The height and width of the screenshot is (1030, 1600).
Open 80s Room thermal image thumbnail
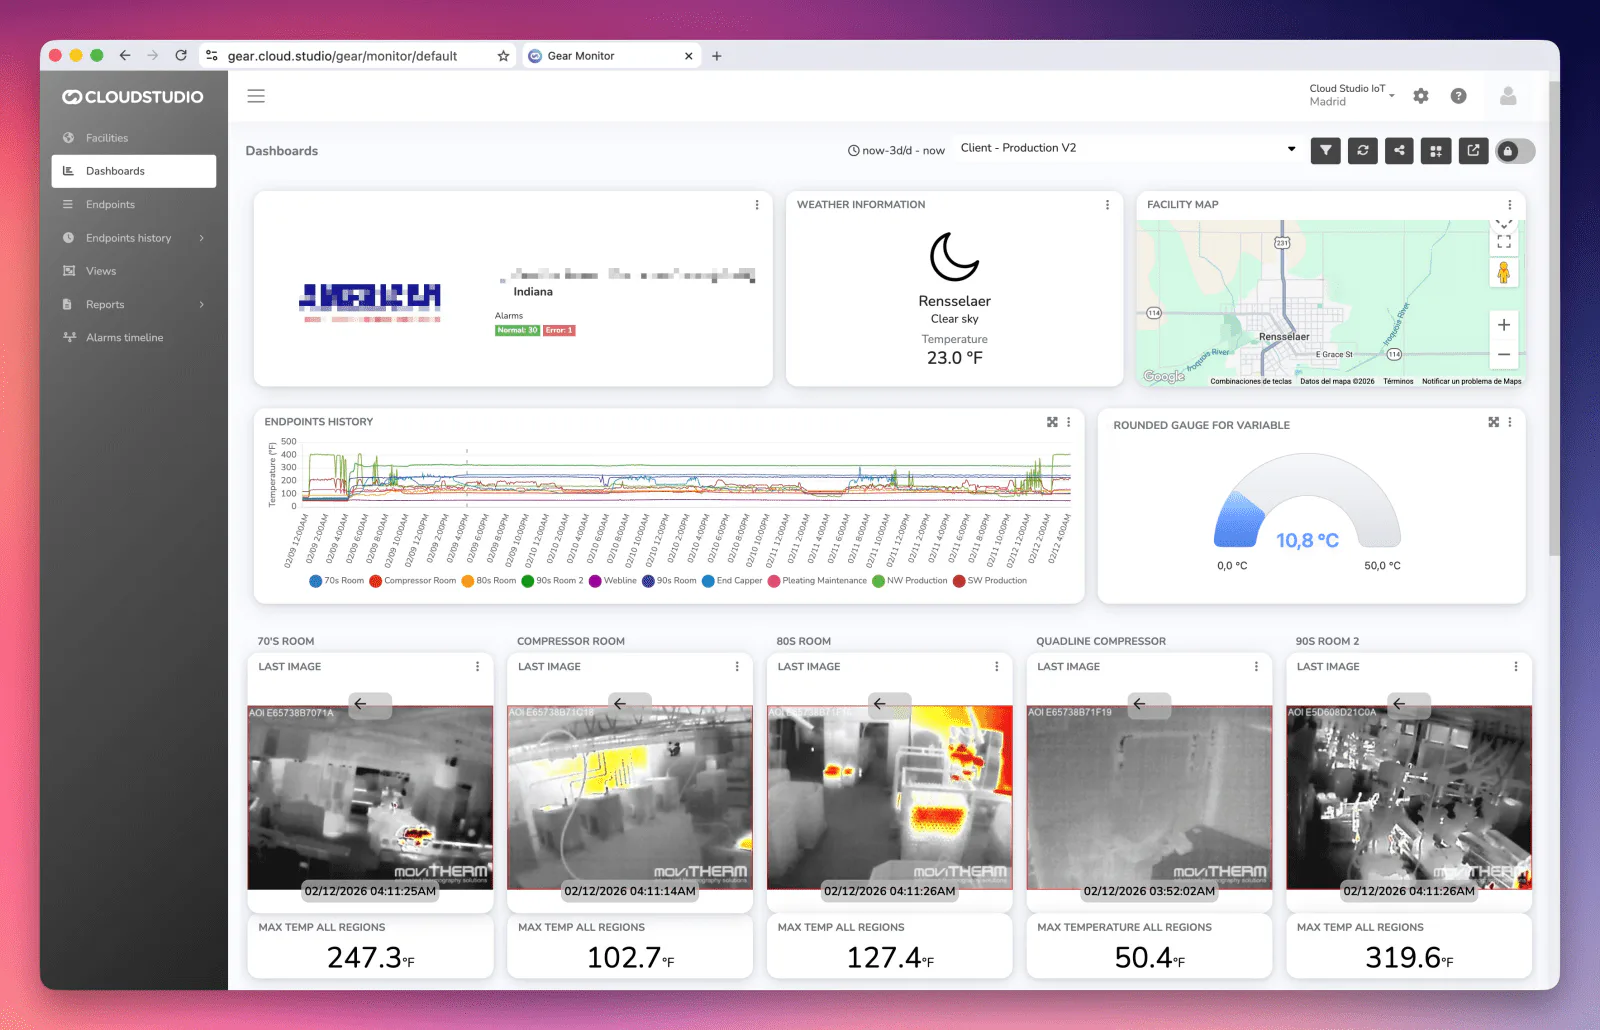[889, 798]
